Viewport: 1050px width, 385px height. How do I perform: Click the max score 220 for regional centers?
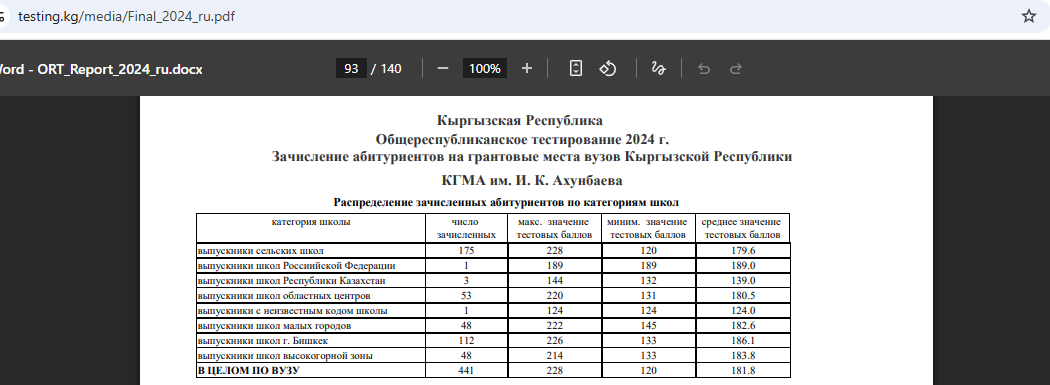tap(554, 295)
